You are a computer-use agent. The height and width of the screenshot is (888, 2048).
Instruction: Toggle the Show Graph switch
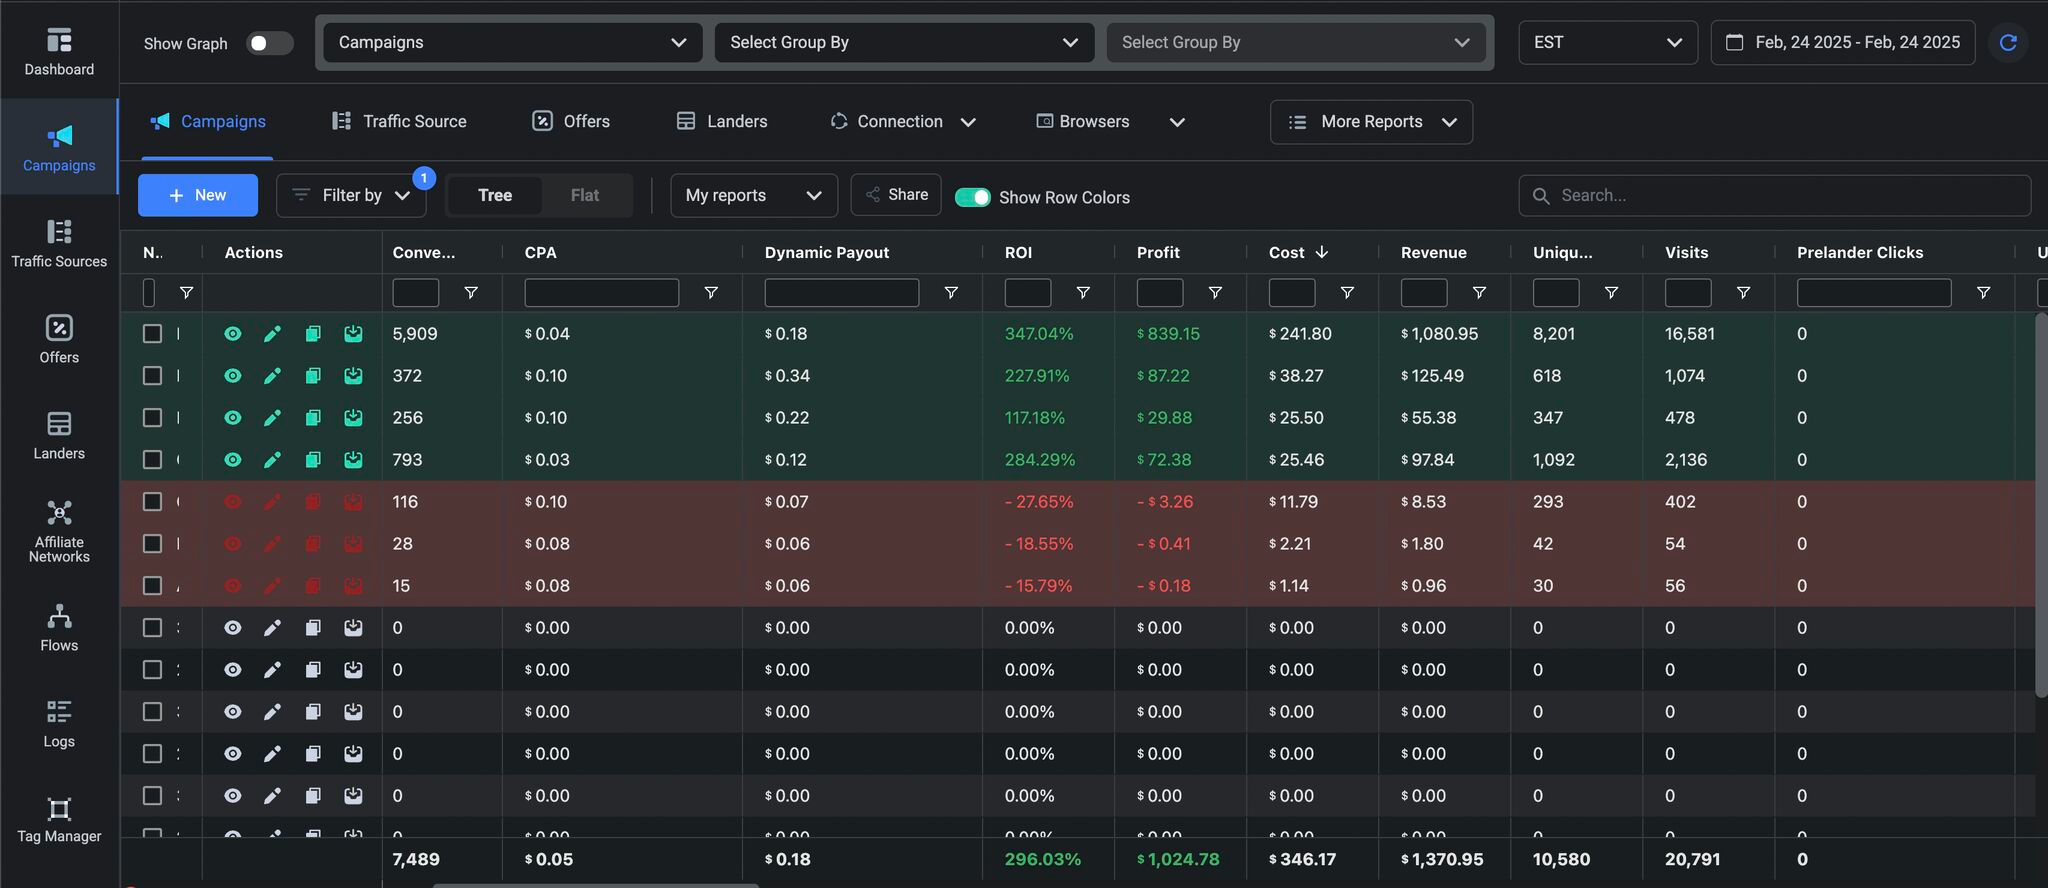pos(269,43)
